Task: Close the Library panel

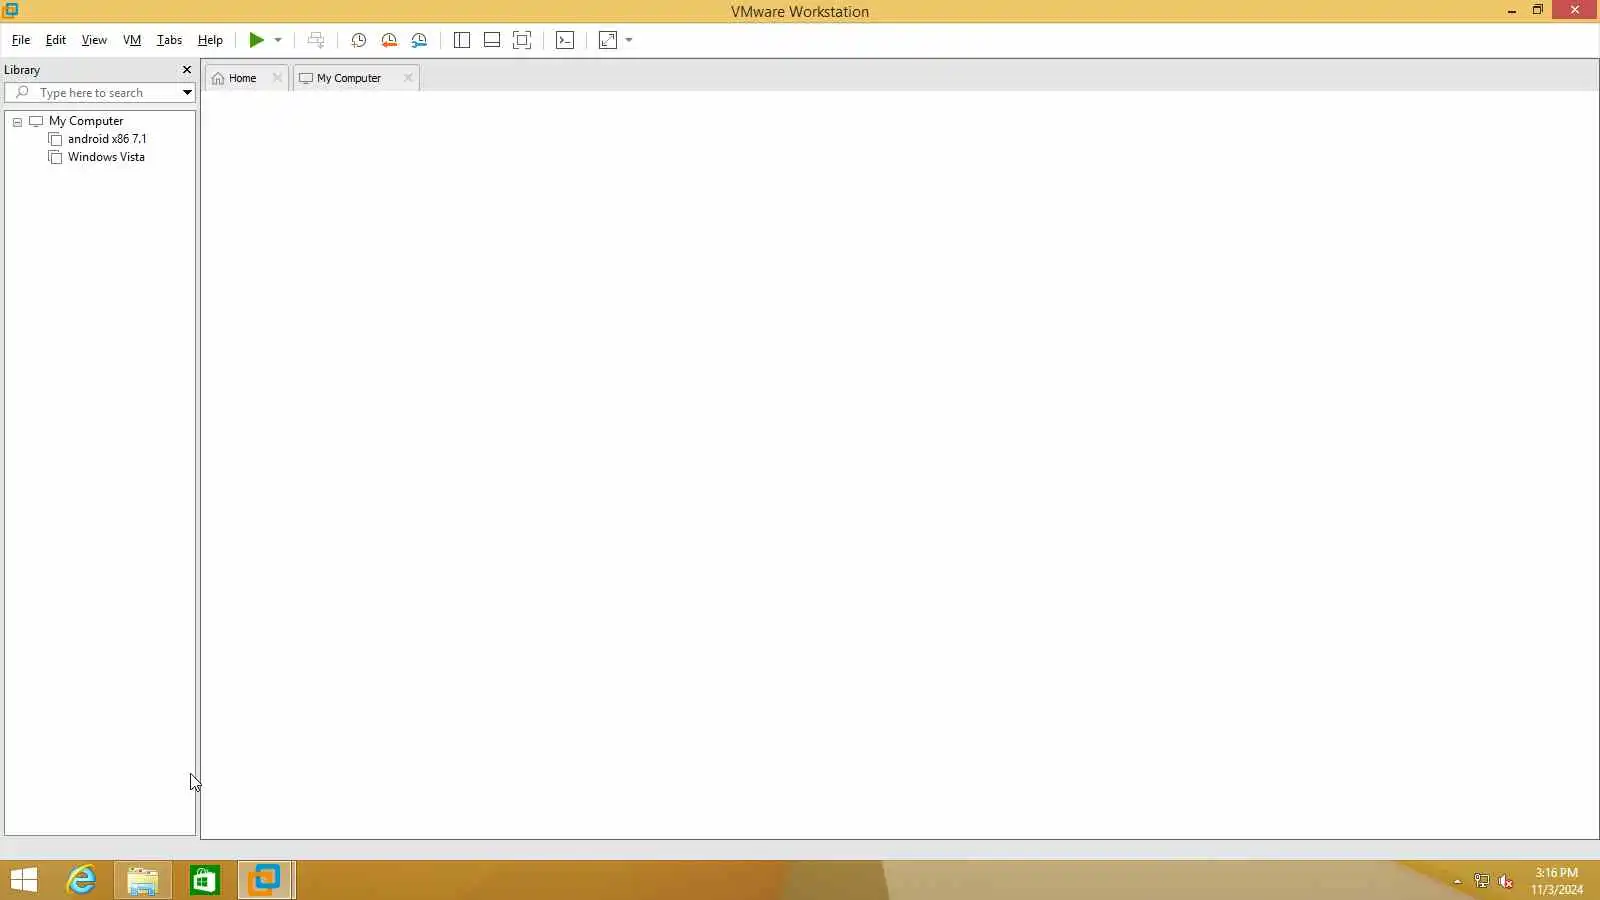Action: pos(186,70)
